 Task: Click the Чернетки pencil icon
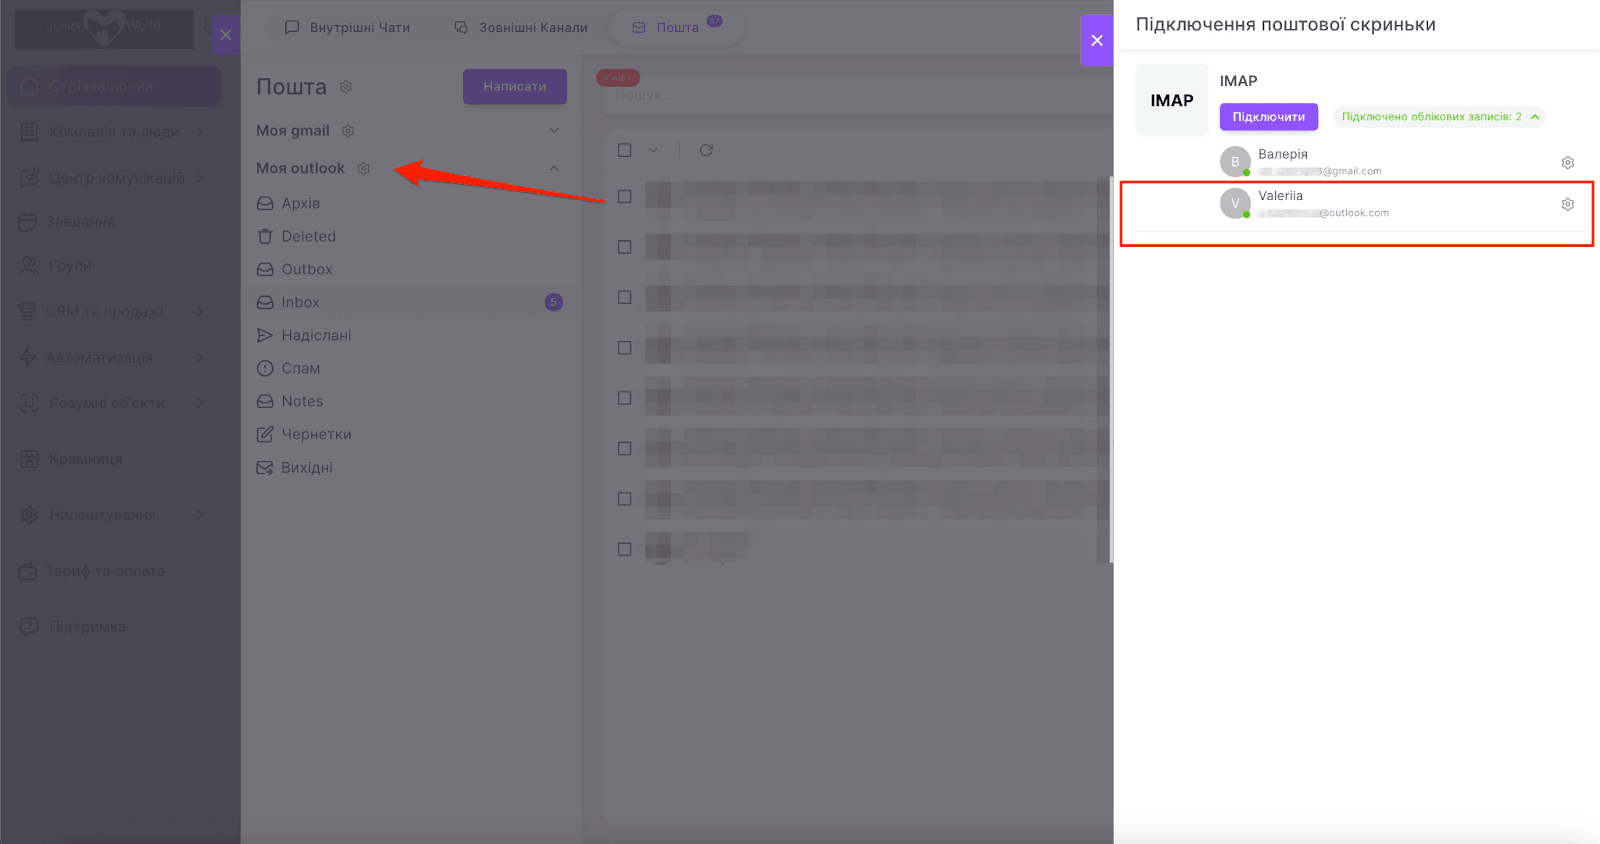click(265, 435)
